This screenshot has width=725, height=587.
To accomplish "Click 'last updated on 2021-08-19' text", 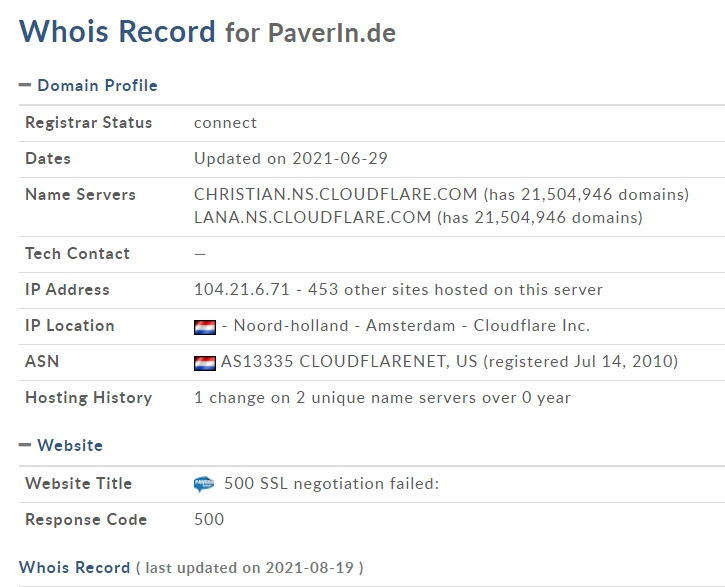I will pos(250,568).
